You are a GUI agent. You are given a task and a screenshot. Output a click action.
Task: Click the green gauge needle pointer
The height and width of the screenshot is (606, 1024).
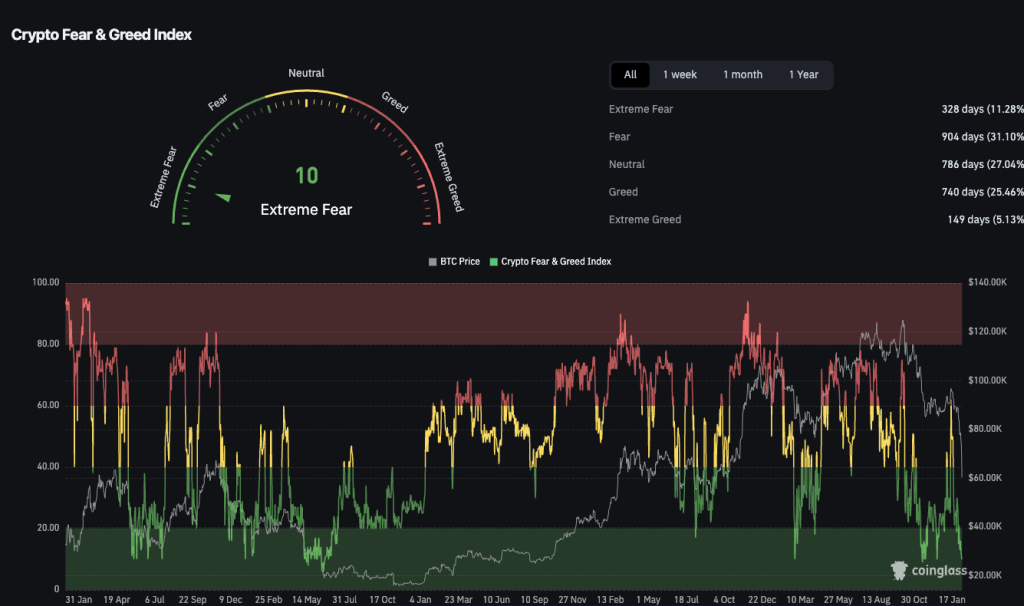click(x=223, y=197)
